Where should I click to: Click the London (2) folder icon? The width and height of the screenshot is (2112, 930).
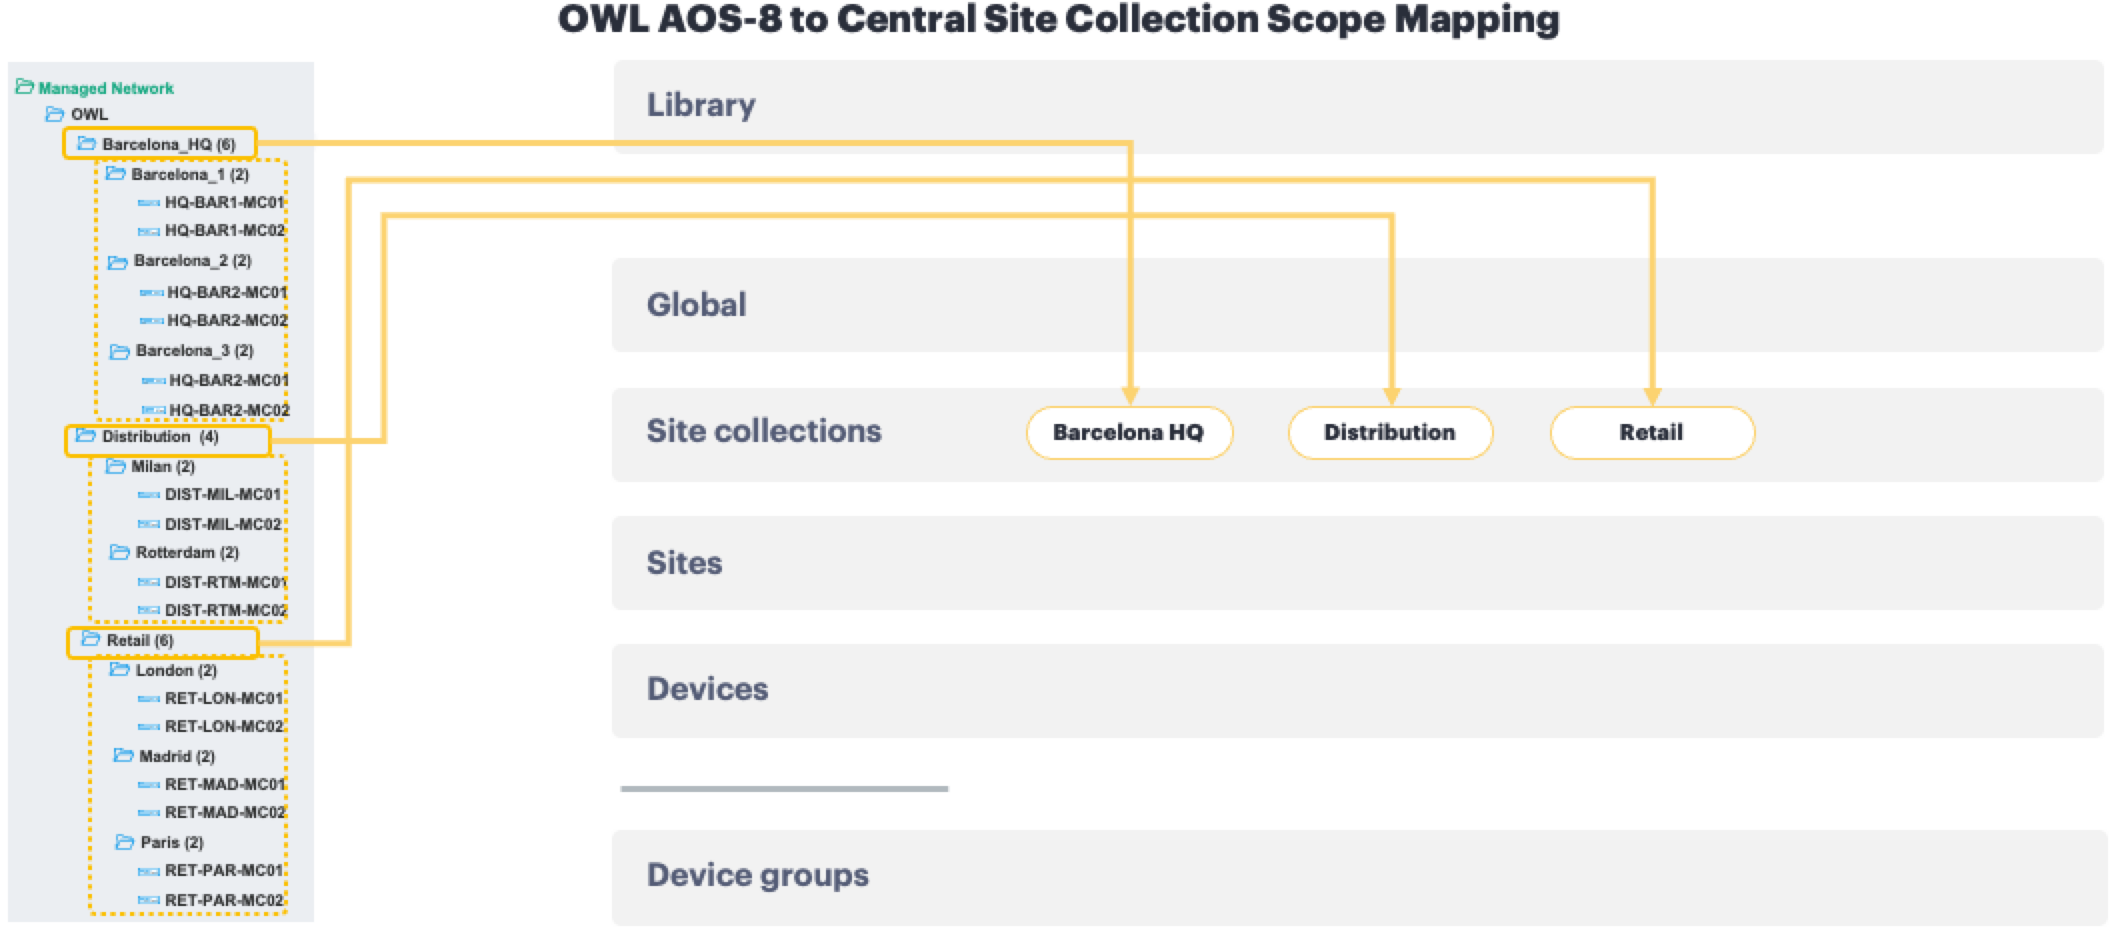120,669
